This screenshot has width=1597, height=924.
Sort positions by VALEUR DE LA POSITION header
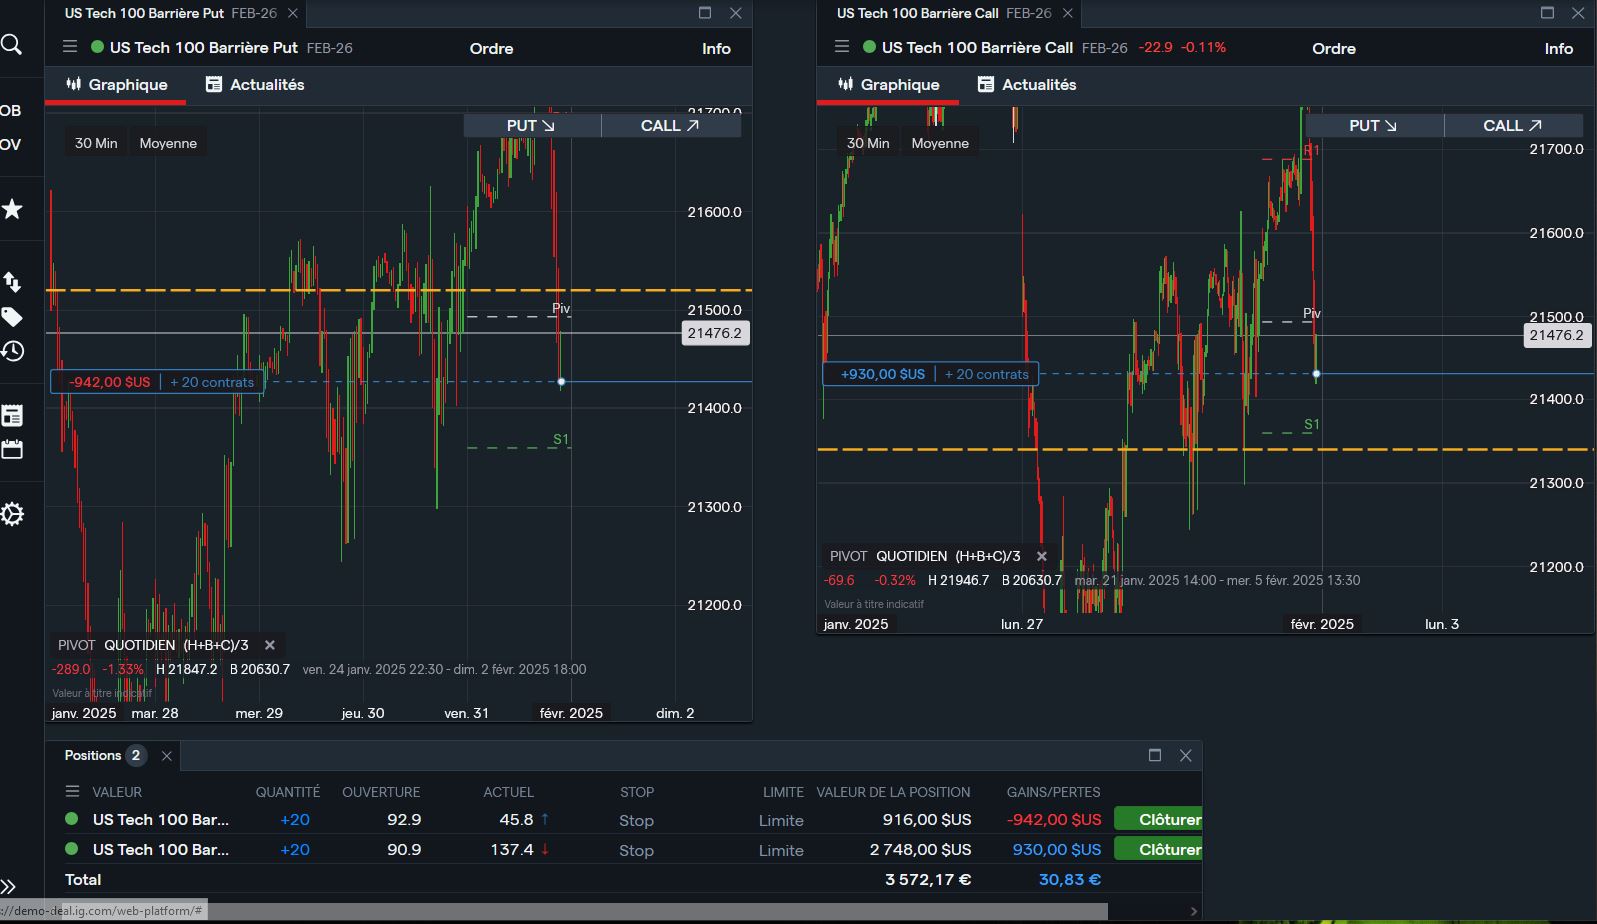click(893, 792)
